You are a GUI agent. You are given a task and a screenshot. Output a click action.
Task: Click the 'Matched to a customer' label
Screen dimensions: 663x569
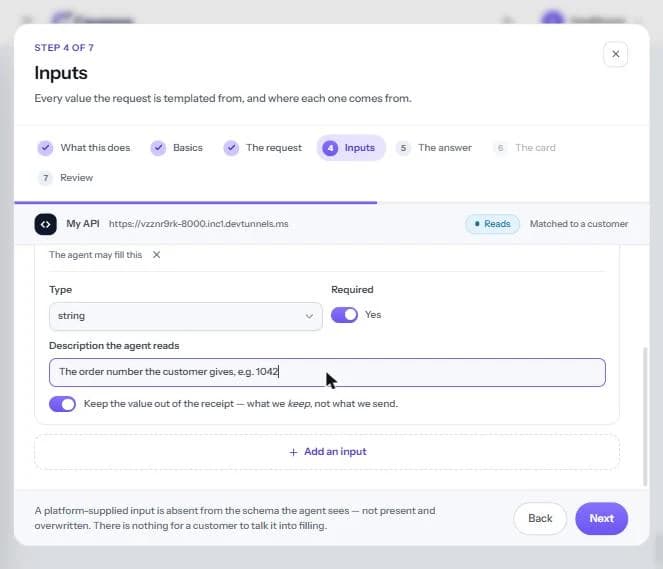pos(579,224)
